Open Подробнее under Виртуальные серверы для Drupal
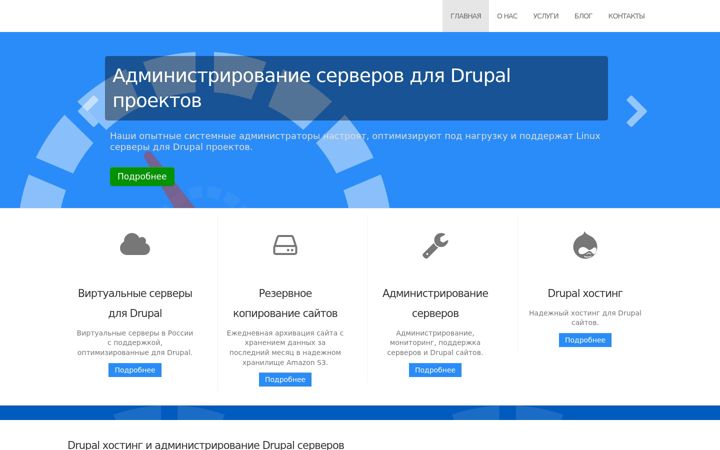Image resolution: width=720 pixels, height=450 pixels. click(135, 370)
